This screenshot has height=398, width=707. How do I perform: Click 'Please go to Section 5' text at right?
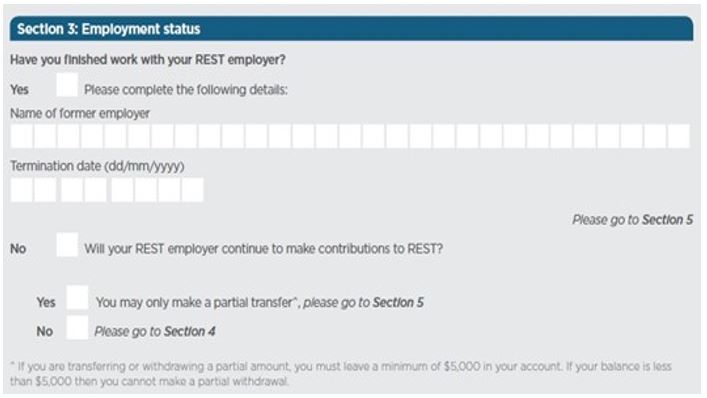632,220
